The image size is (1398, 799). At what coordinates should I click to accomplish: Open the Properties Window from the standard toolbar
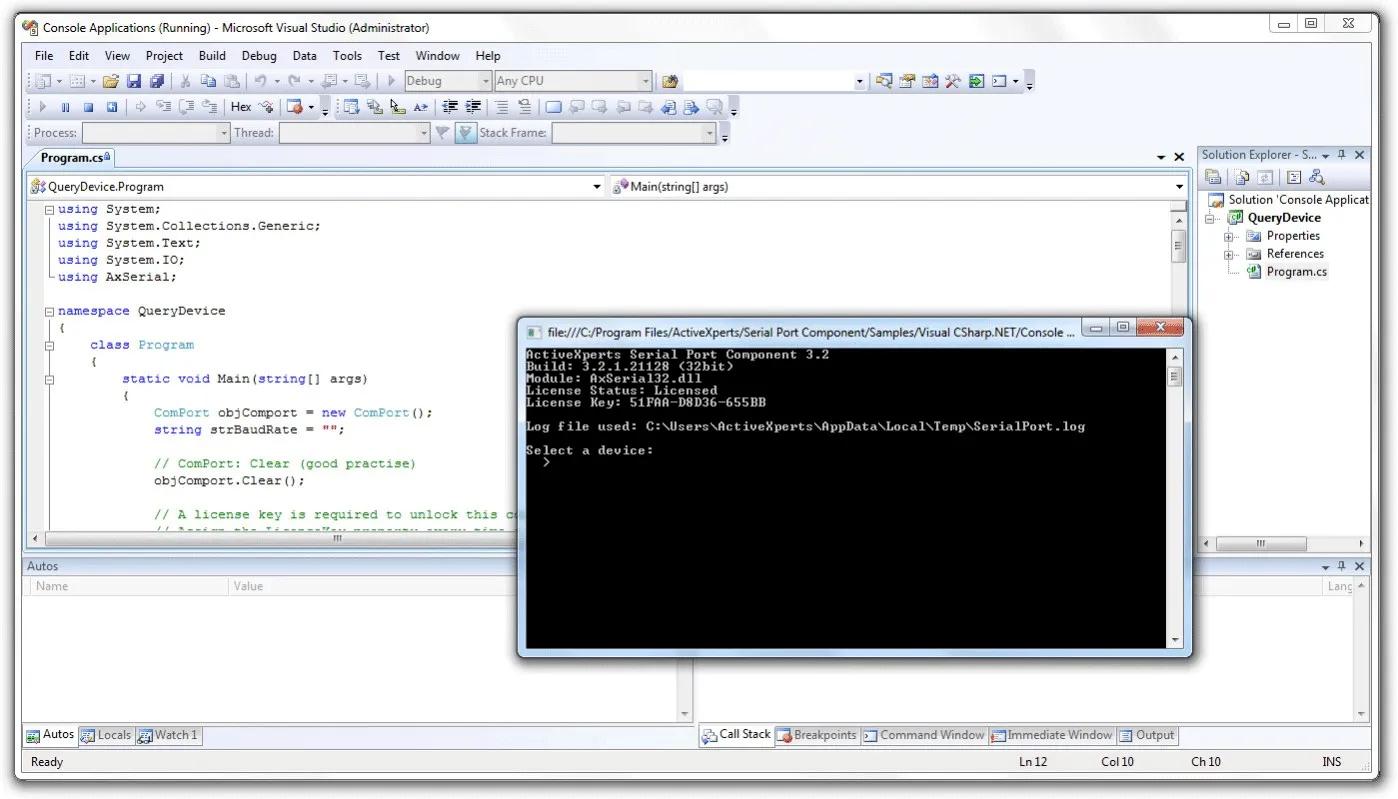click(908, 81)
